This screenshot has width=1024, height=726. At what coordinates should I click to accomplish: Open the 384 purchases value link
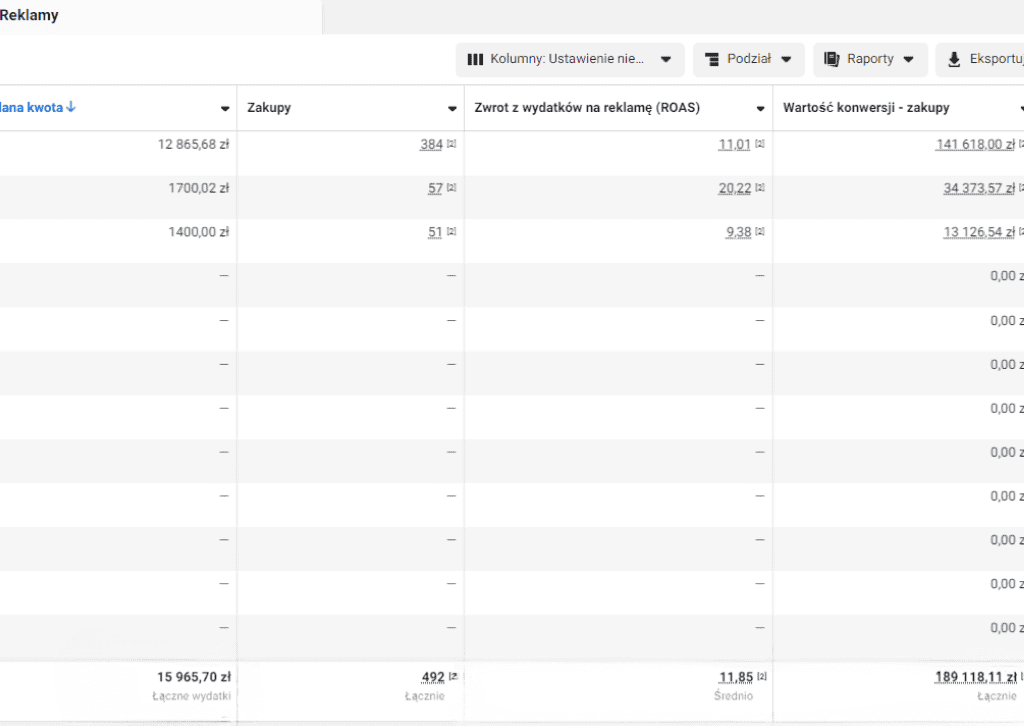click(431, 144)
